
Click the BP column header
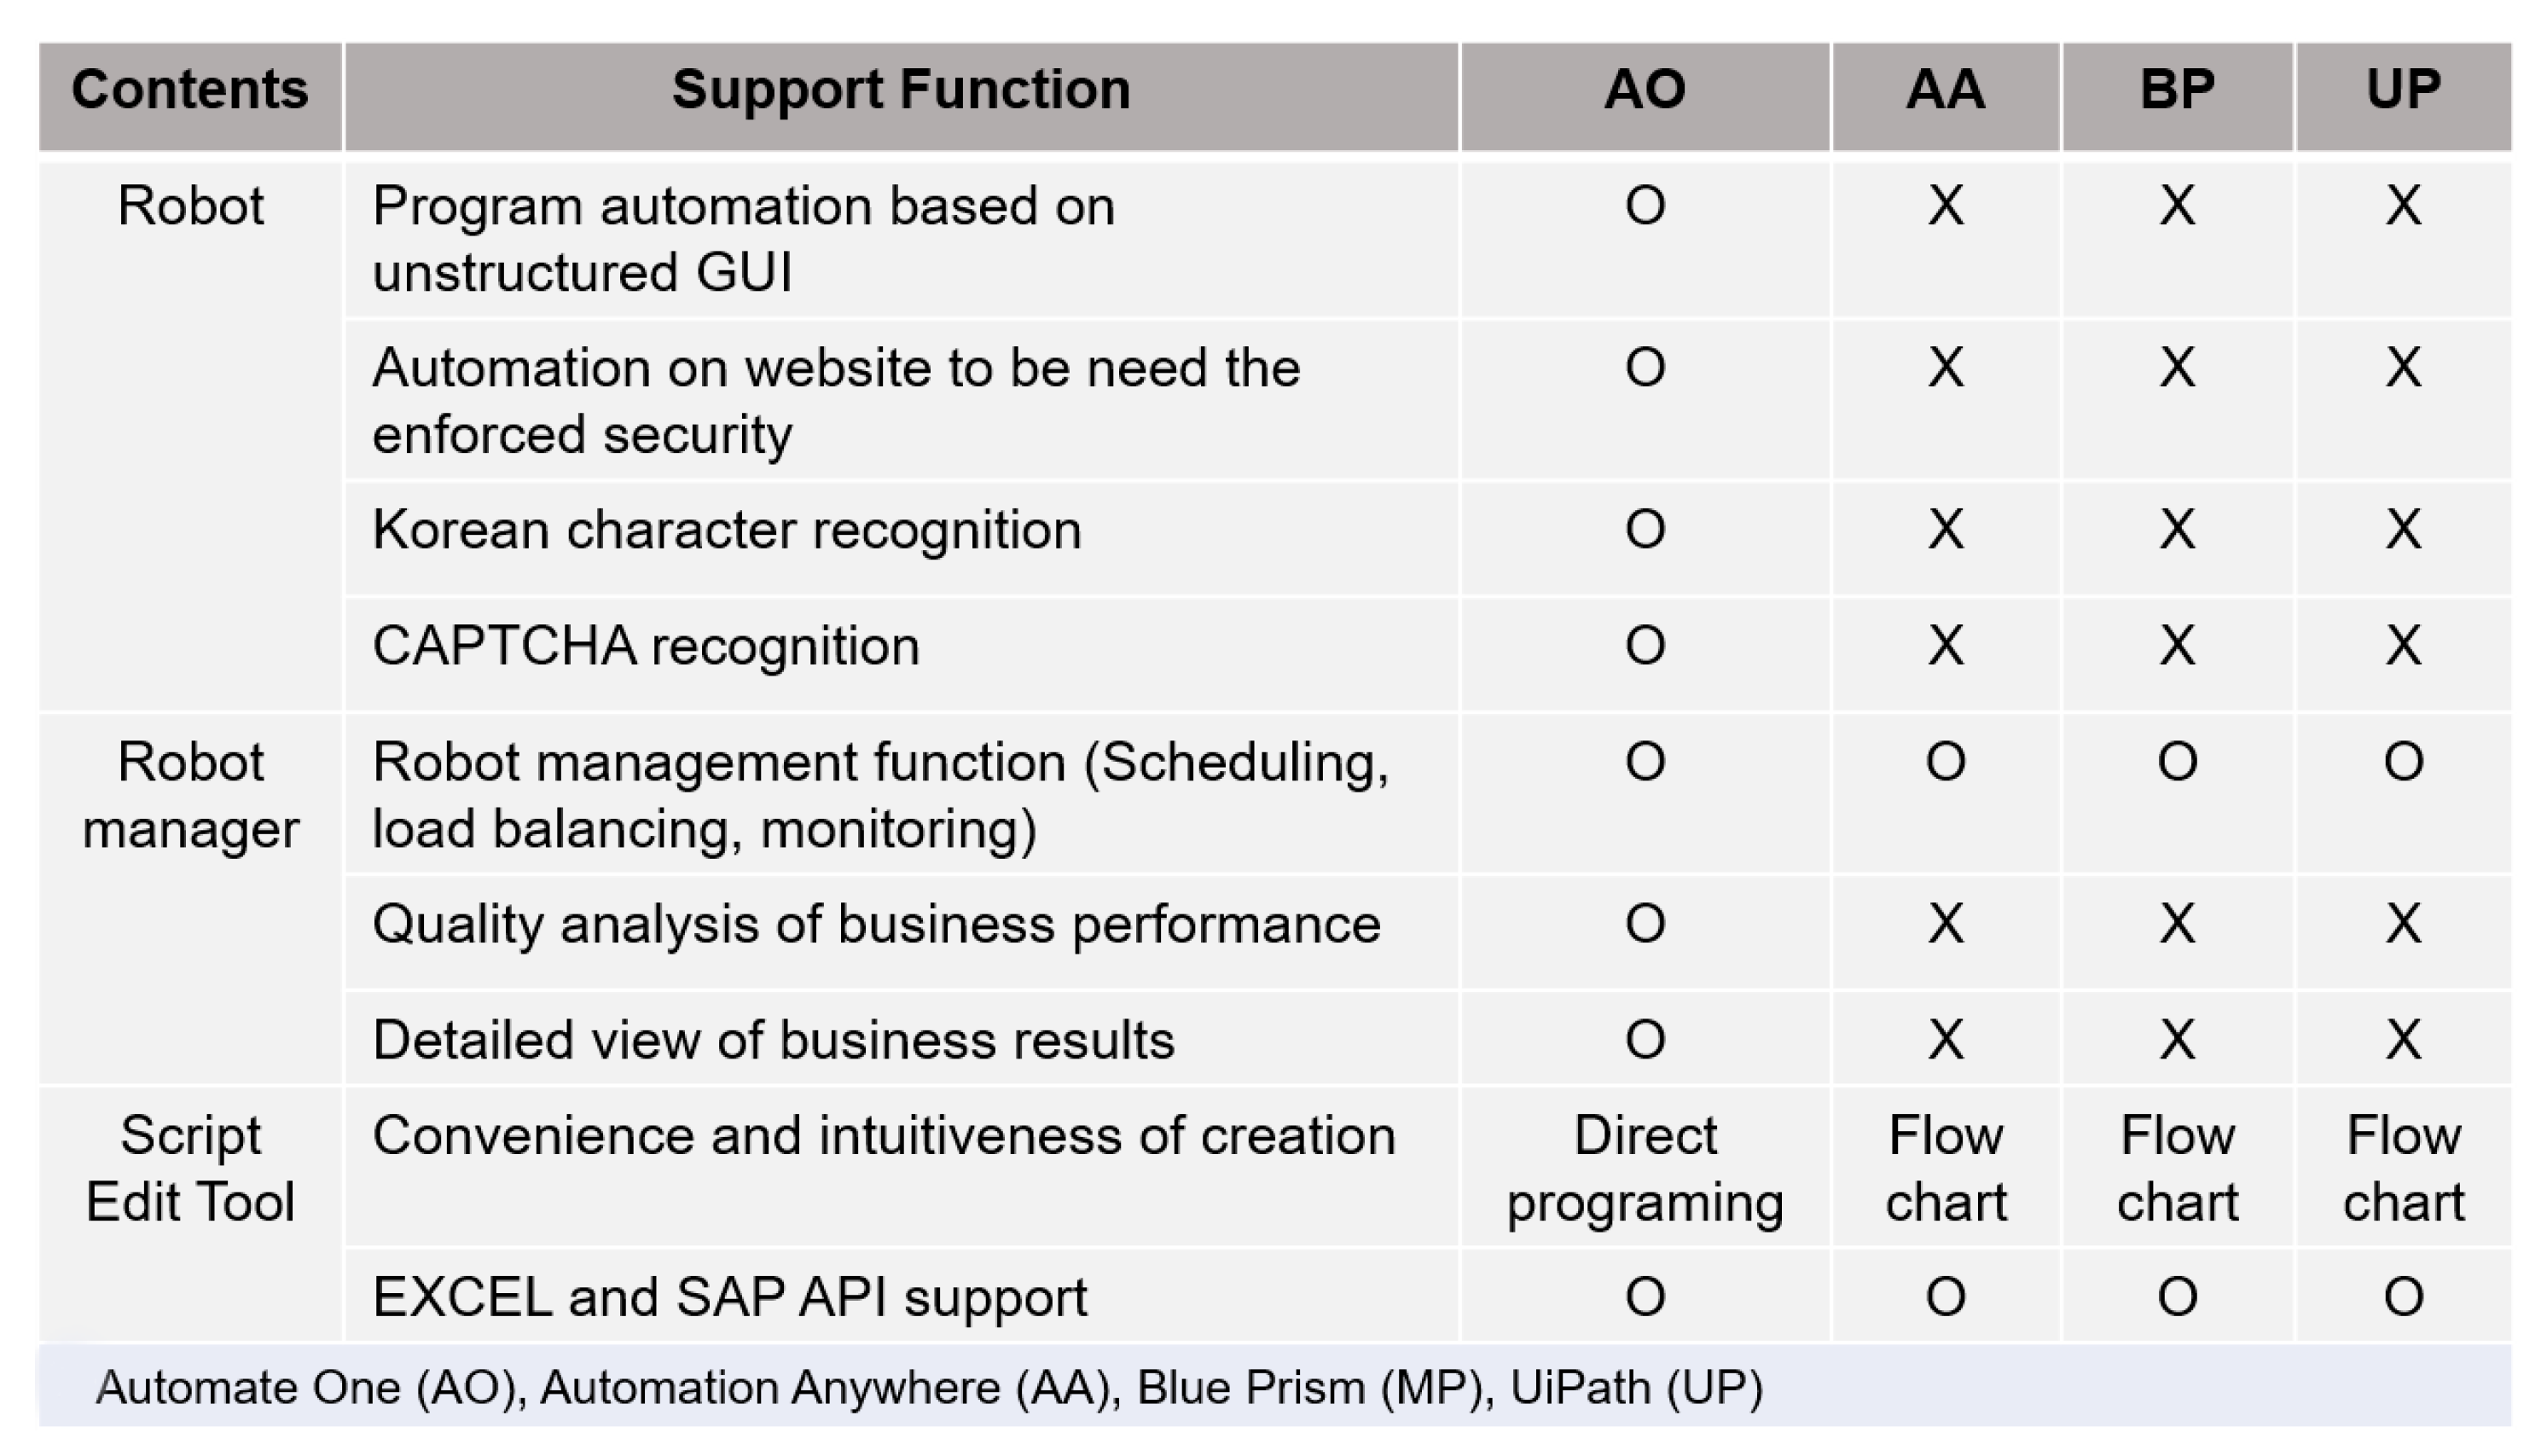point(2177,90)
